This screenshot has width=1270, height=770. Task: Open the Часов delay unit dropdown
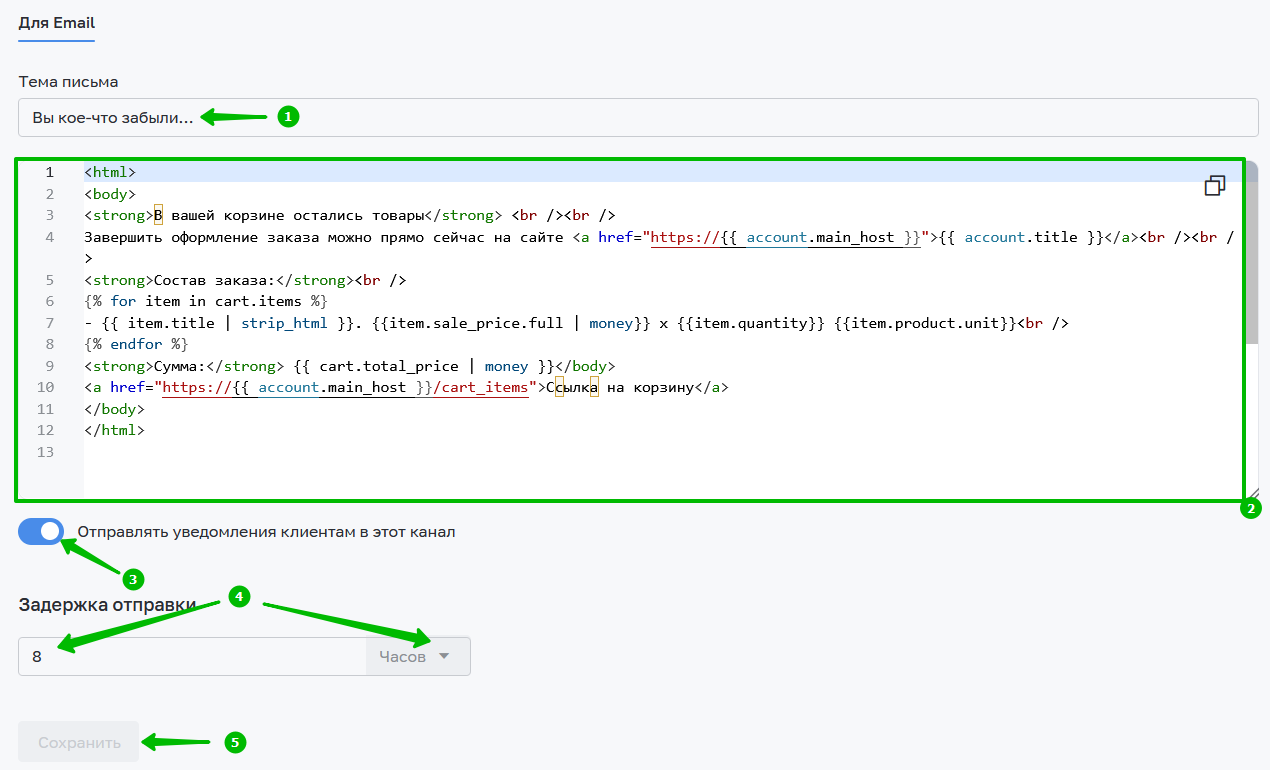tap(418, 657)
